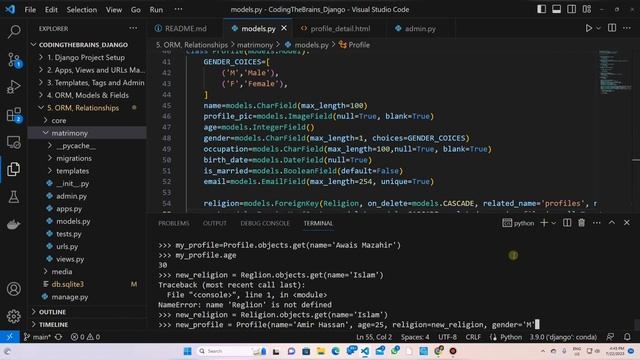The image size is (640, 360).
Task: Checkout branch via main* in status bar
Action: point(38,337)
